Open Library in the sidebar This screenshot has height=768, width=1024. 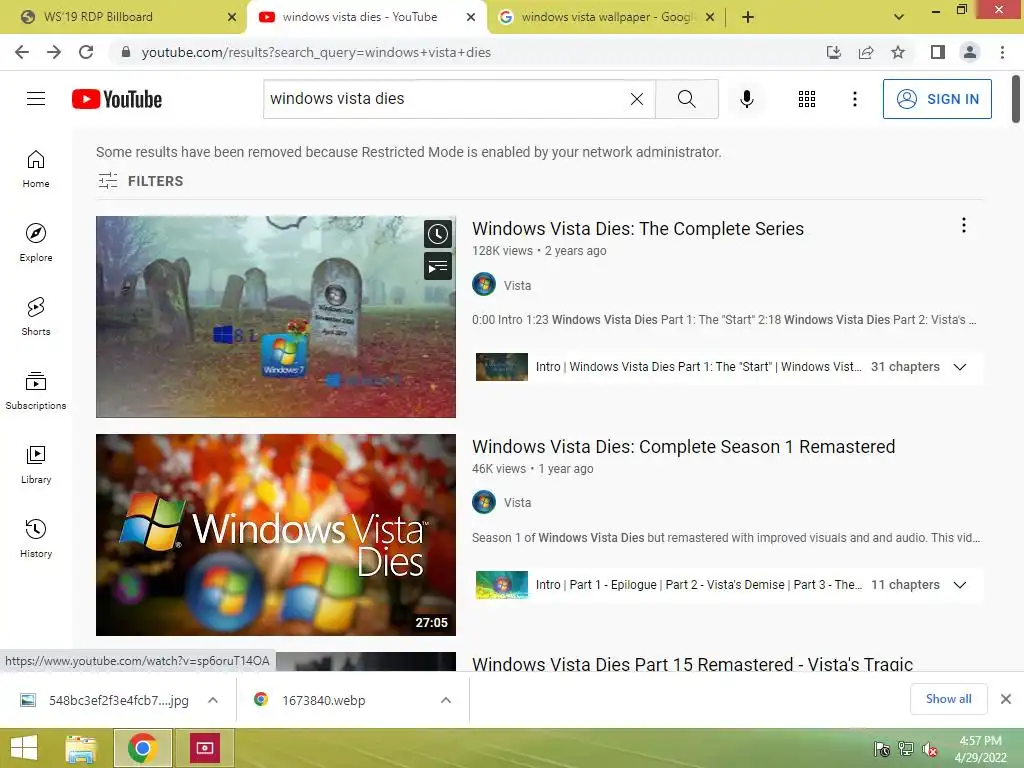coord(36,464)
